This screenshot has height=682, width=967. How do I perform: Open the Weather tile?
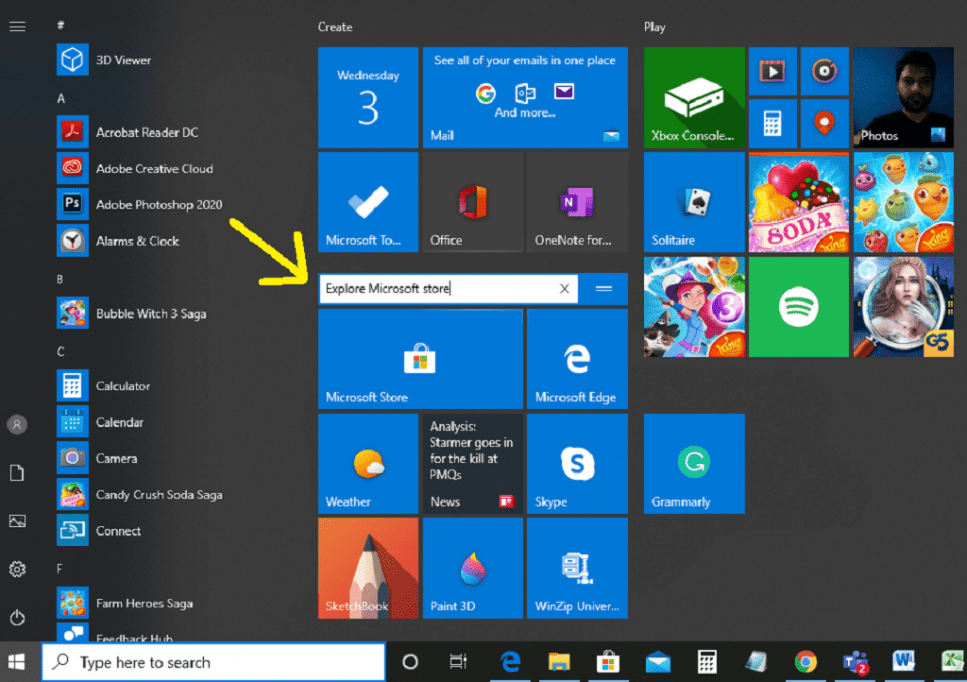point(368,464)
